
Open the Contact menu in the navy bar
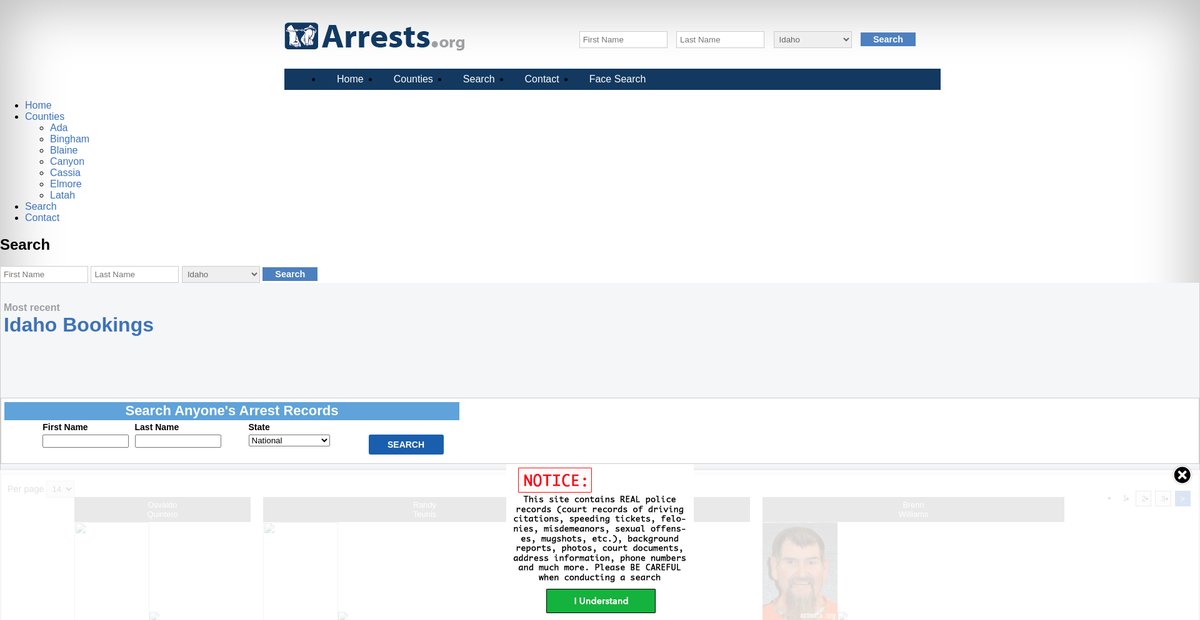coord(542,79)
